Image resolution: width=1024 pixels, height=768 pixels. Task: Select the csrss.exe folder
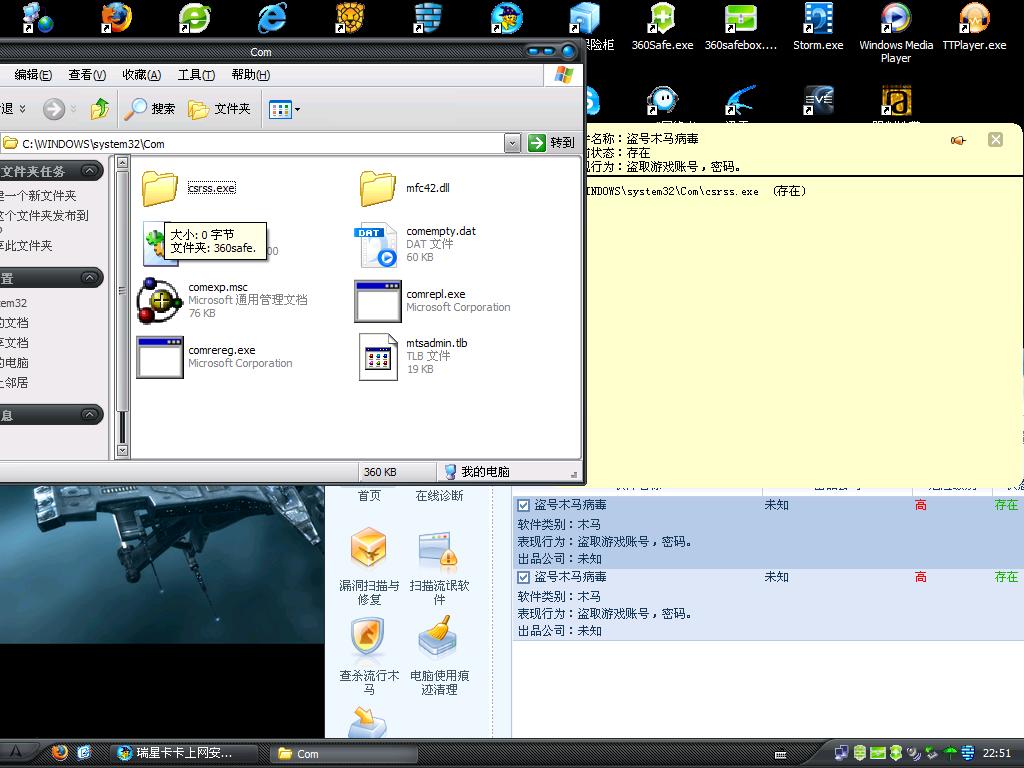pyautogui.click(x=189, y=188)
